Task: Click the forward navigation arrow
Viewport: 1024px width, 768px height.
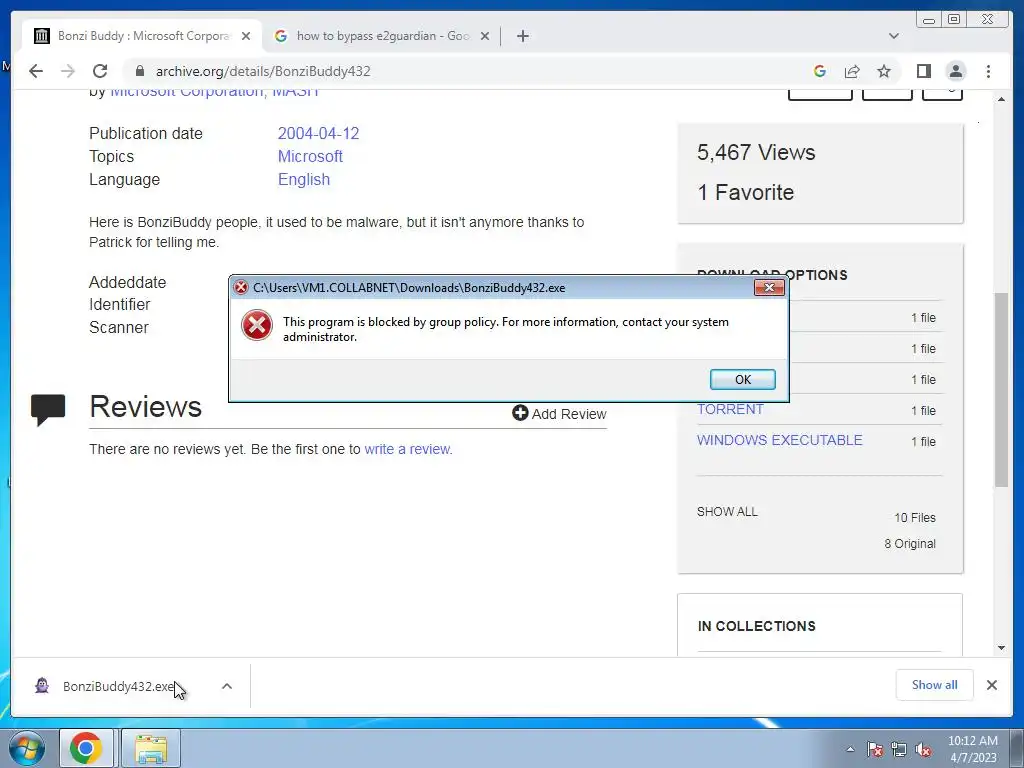Action: tap(68, 71)
